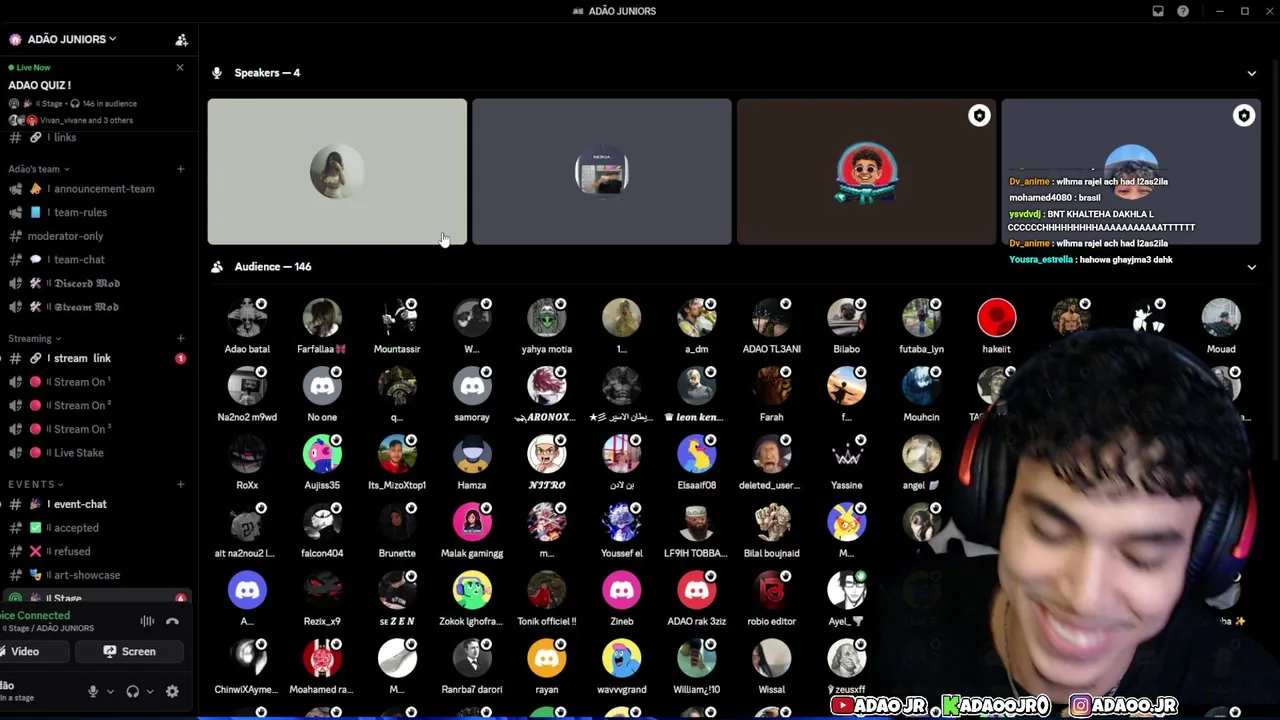
Task: Click the ADAO rak 3ziz audience avatar
Action: coord(697,591)
